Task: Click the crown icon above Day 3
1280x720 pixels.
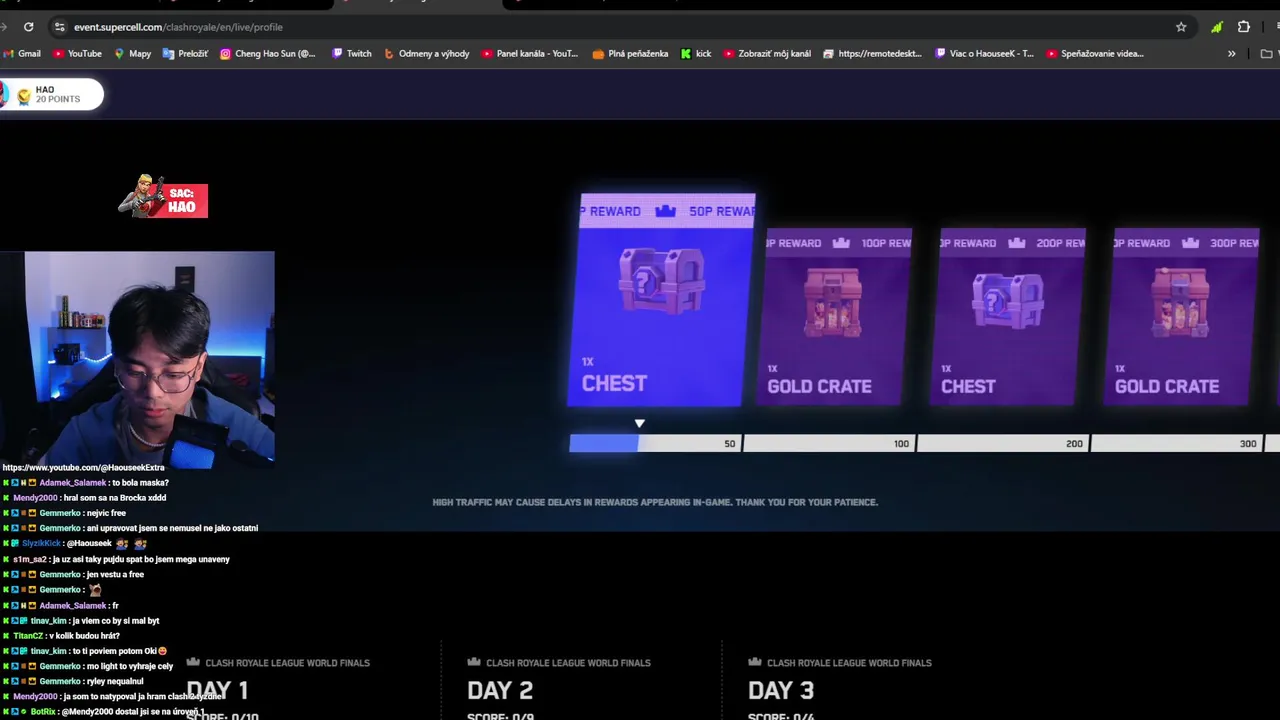Action: [755, 662]
